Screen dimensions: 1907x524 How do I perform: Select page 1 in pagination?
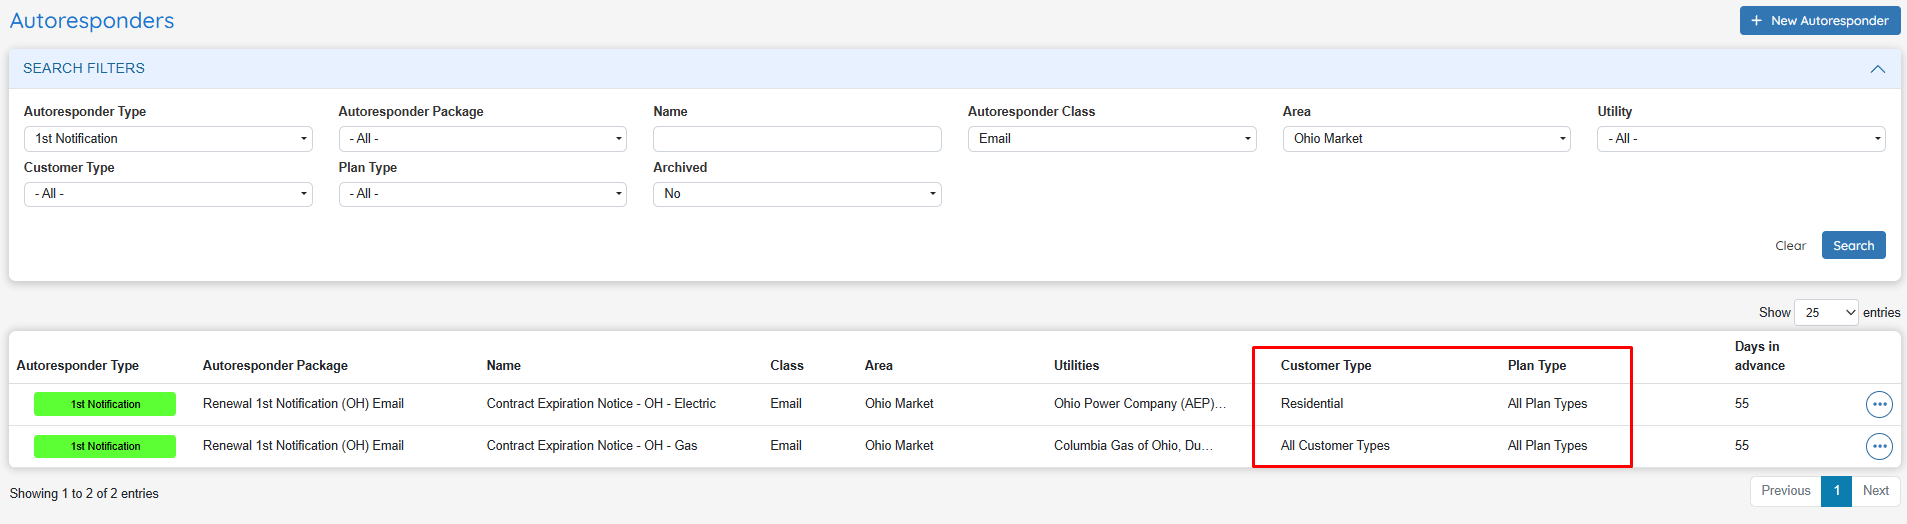click(1836, 491)
